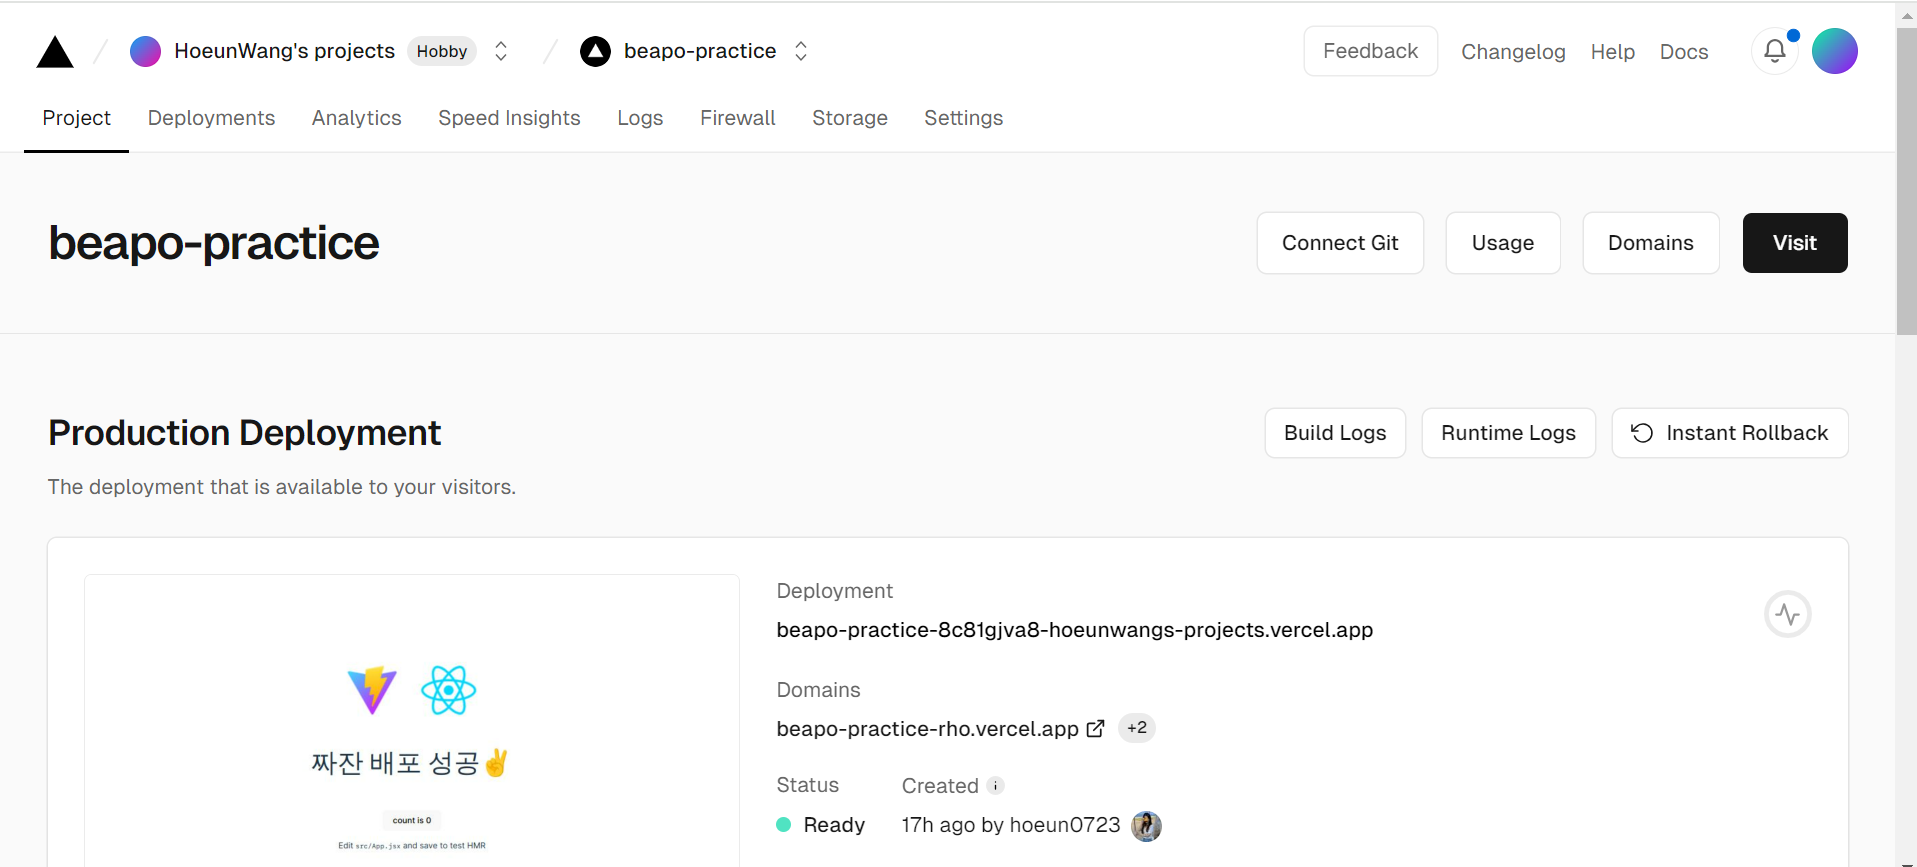Expand the team switcher chevrons
Image resolution: width=1917 pixels, height=867 pixels.
[501, 51]
